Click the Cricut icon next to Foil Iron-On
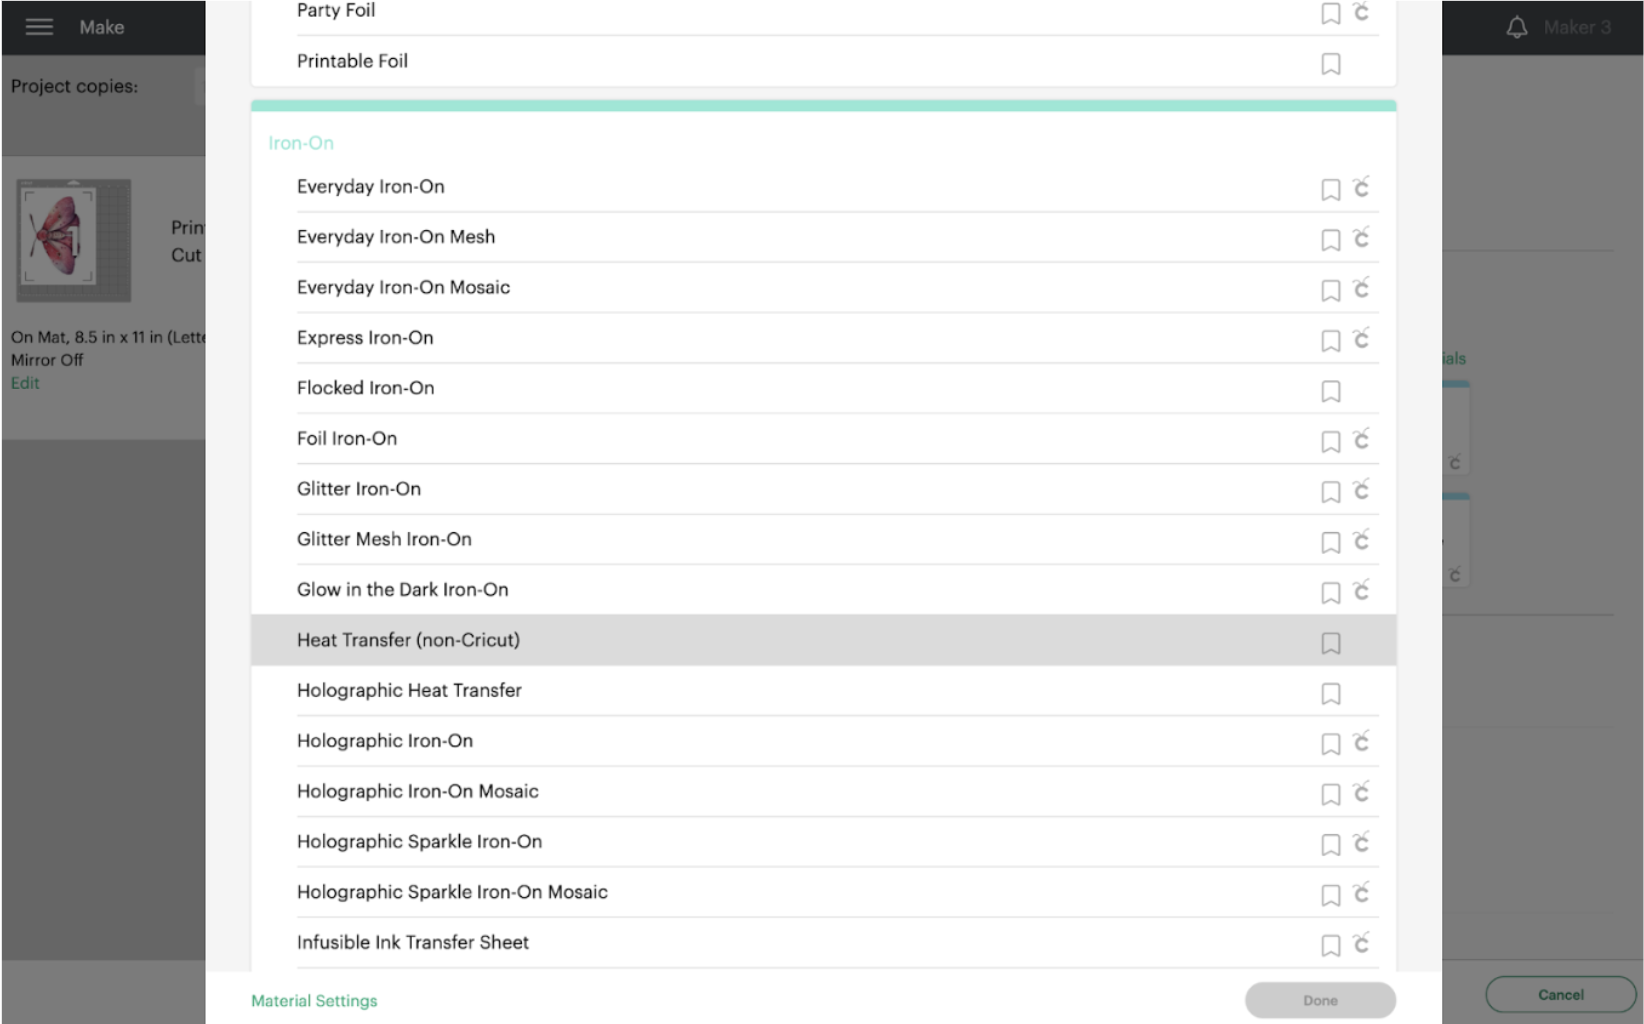 pyautogui.click(x=1362, y=441)
